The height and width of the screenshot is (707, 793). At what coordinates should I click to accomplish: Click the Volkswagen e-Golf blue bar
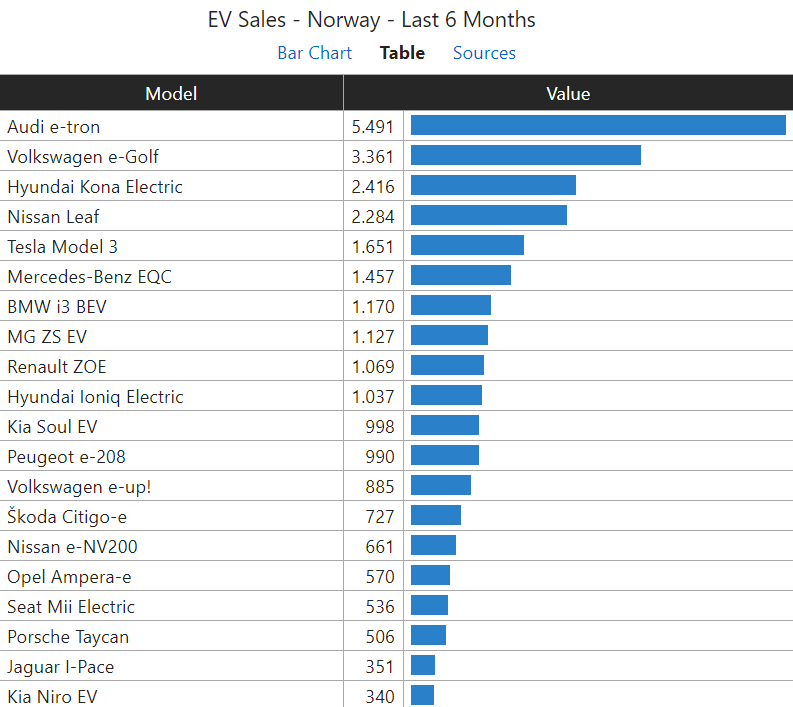[x=526, y=155]
